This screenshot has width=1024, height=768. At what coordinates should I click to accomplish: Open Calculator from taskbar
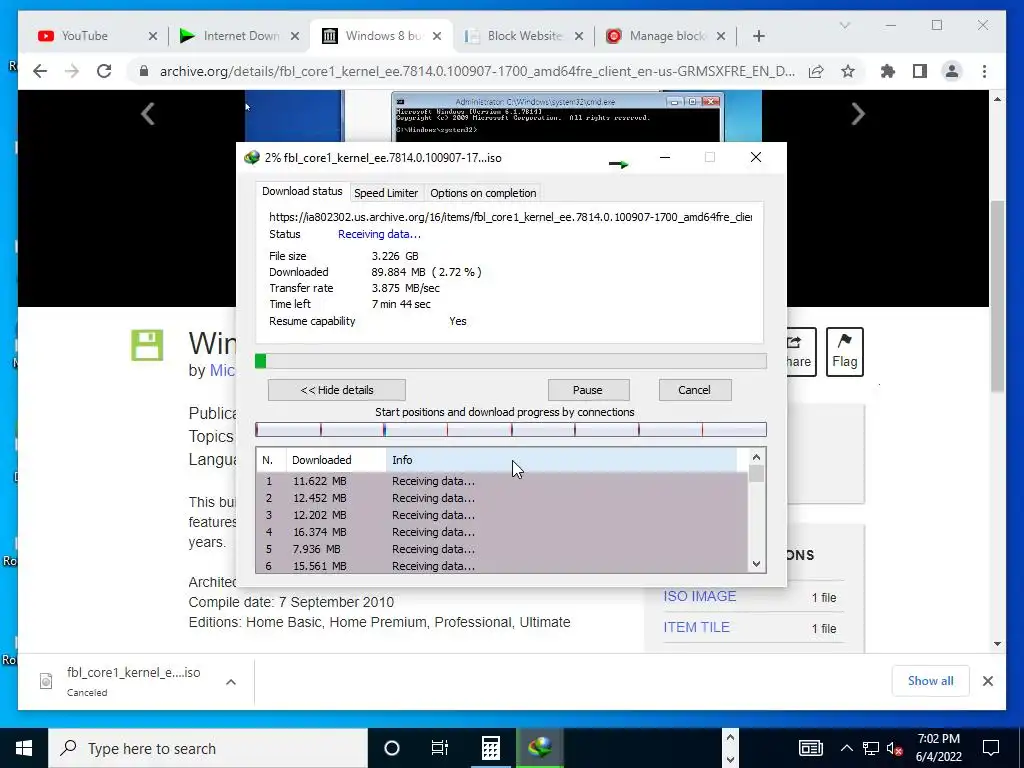(x=490, y=748)
